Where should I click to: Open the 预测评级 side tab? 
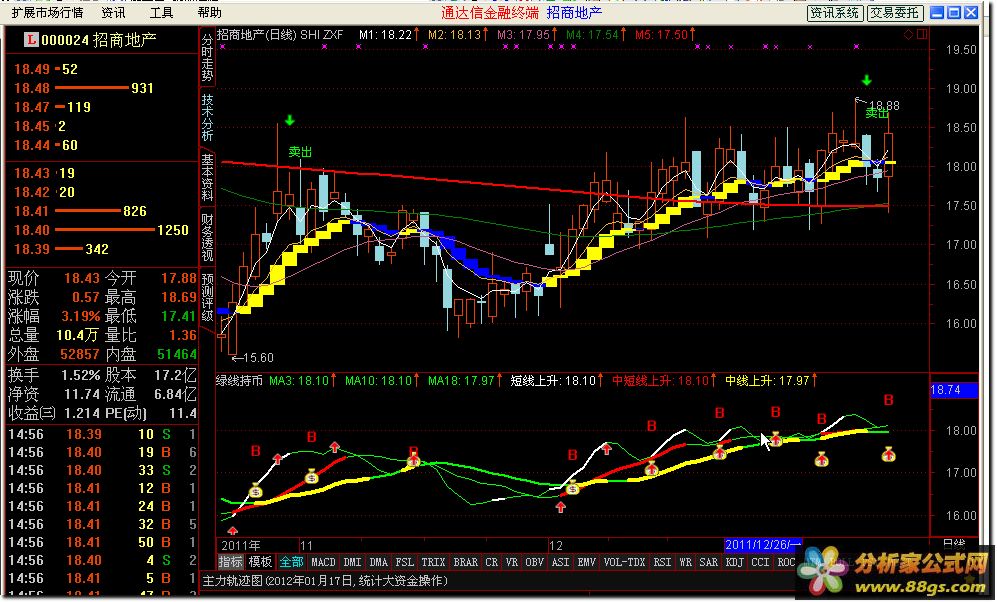(x=207, y=297)
